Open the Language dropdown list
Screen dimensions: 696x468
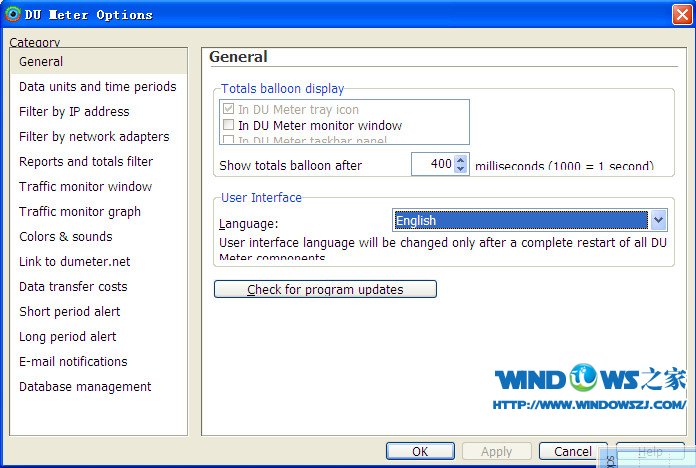pos(658,221)
